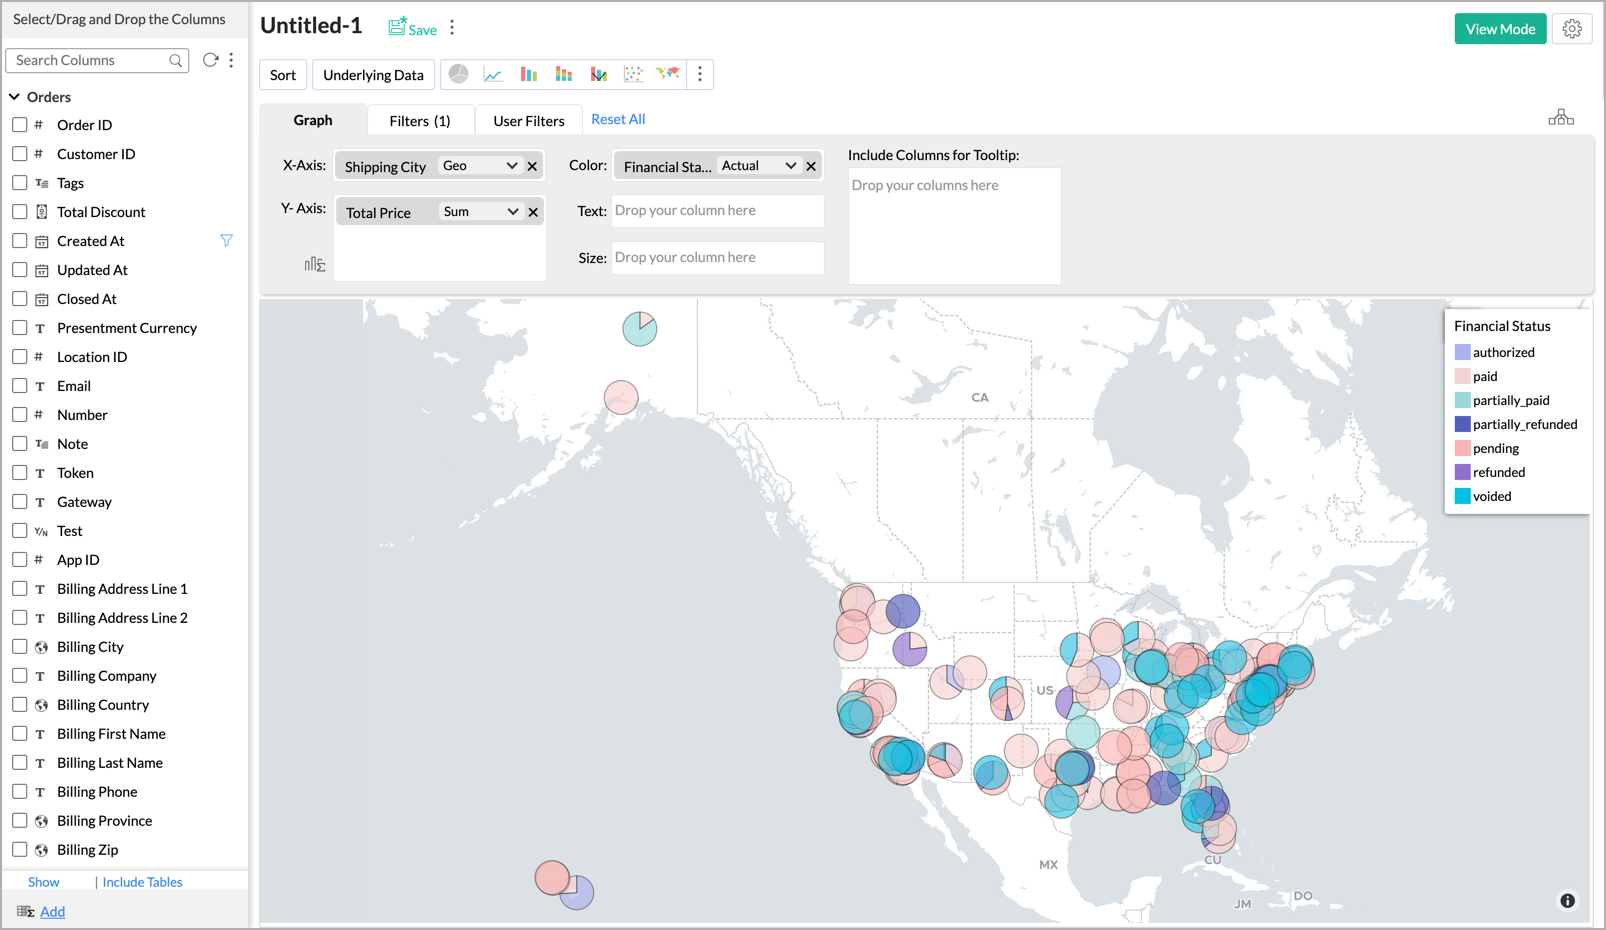Select the map chart icon

click(x=668, y=74)
